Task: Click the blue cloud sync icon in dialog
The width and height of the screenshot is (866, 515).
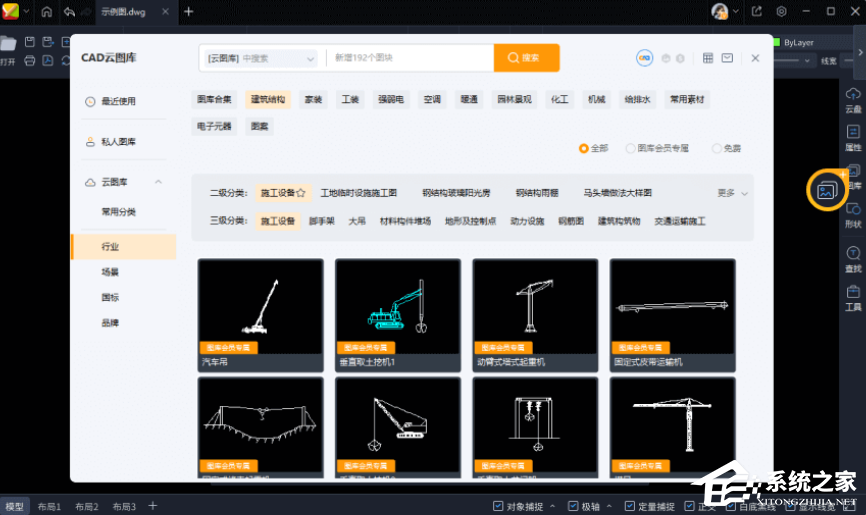Action: (644, 58)
